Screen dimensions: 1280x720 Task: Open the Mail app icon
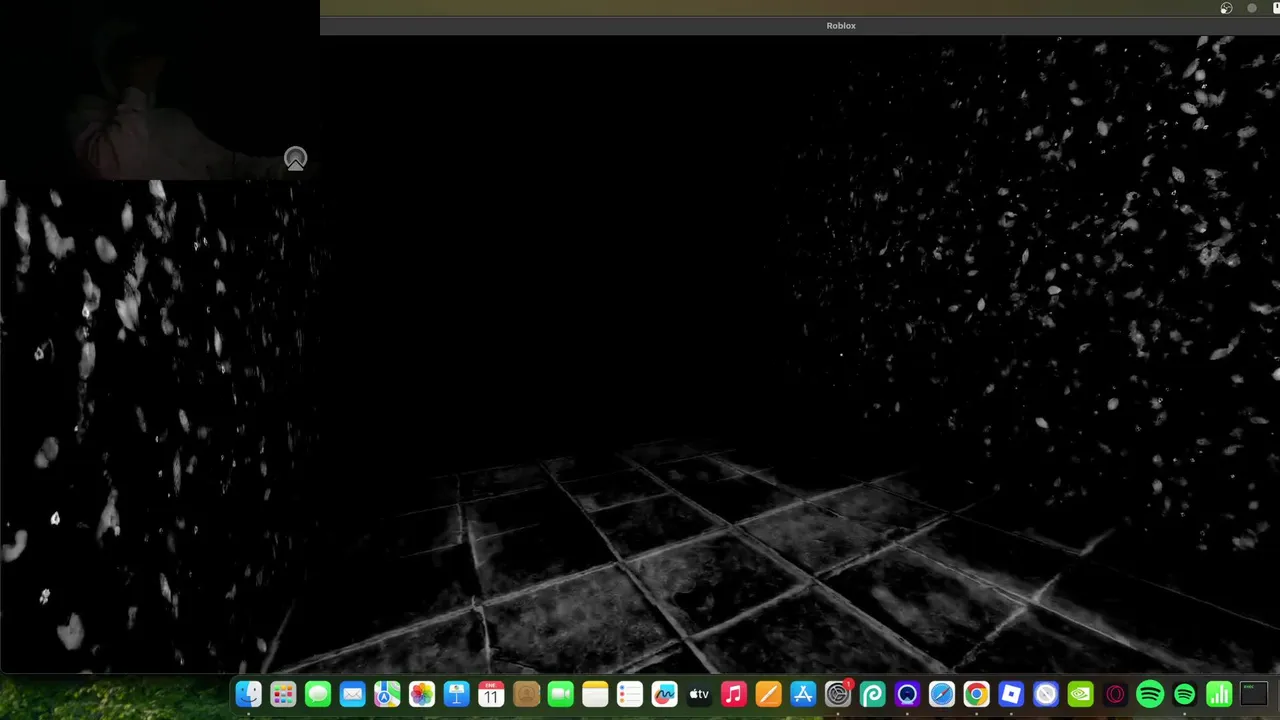(352, 694)
